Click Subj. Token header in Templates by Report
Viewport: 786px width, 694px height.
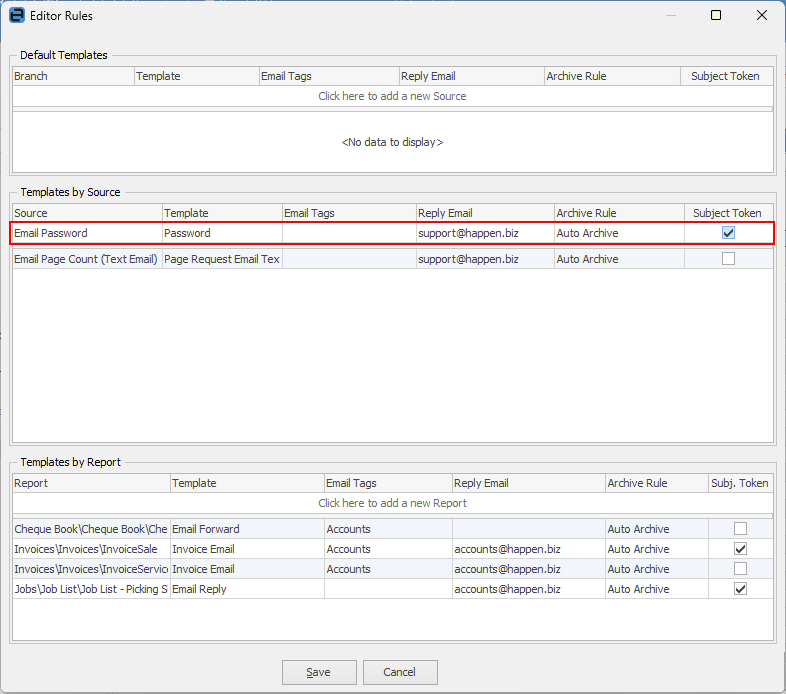(741, 483)
